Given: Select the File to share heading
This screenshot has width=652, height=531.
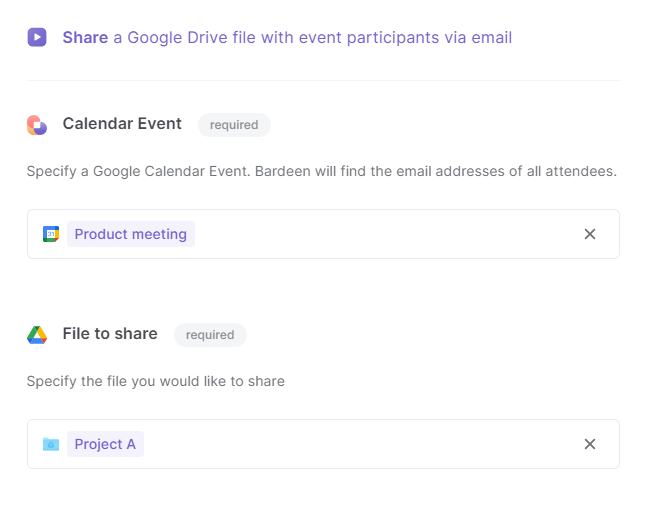Looking at the screenshot, I should tap(110, 334).
